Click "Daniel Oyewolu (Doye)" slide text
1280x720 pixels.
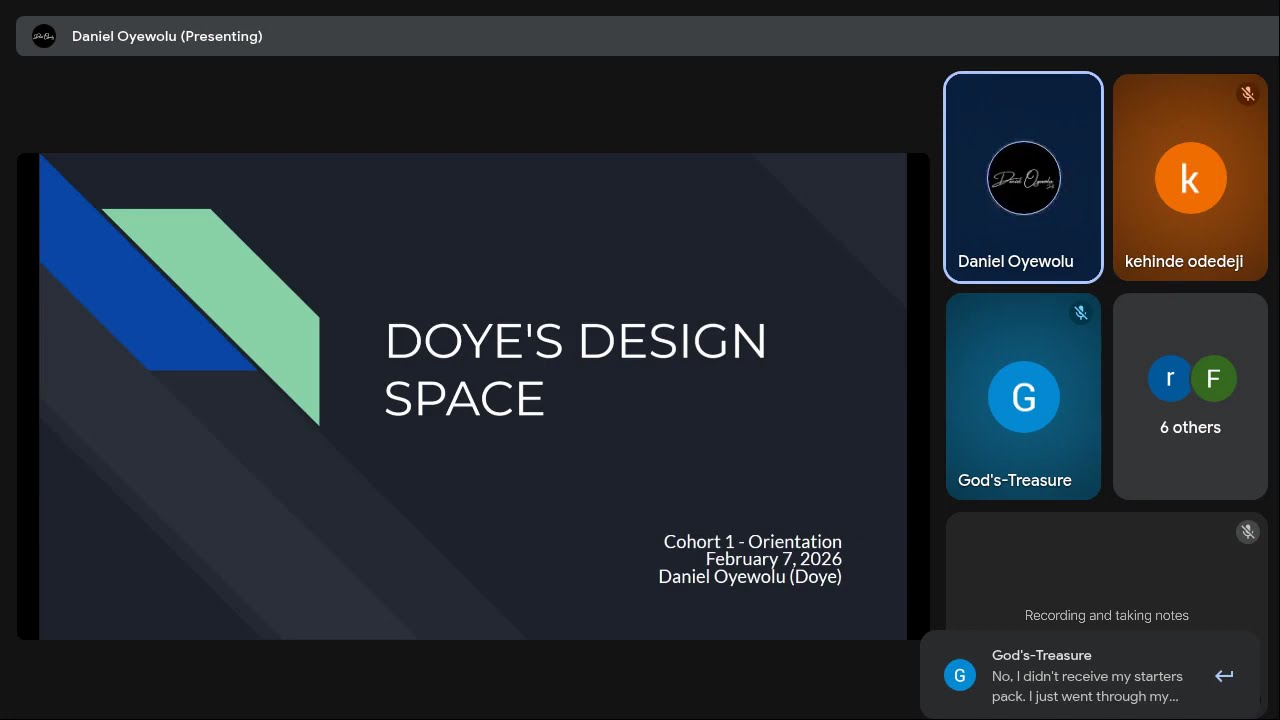point(750,576)
